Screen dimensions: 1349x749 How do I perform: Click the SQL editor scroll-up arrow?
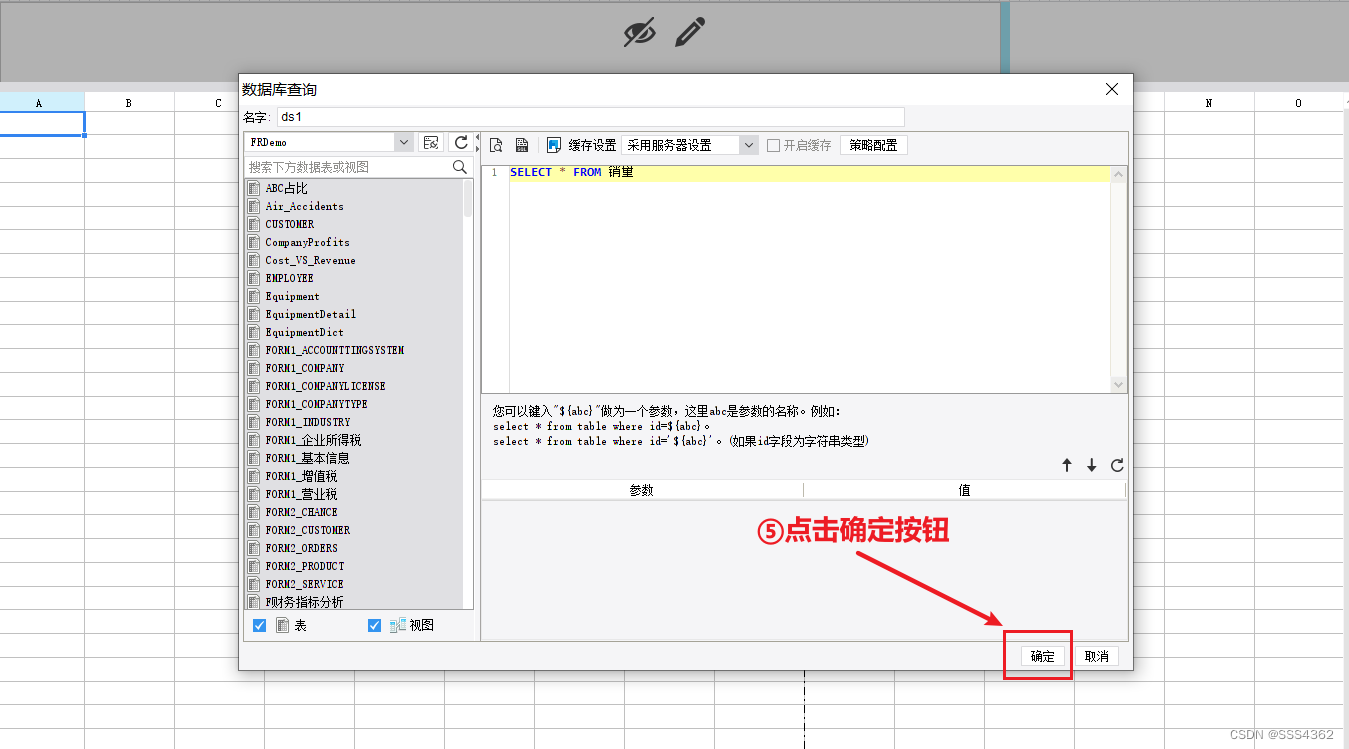tap(1119, 174)
